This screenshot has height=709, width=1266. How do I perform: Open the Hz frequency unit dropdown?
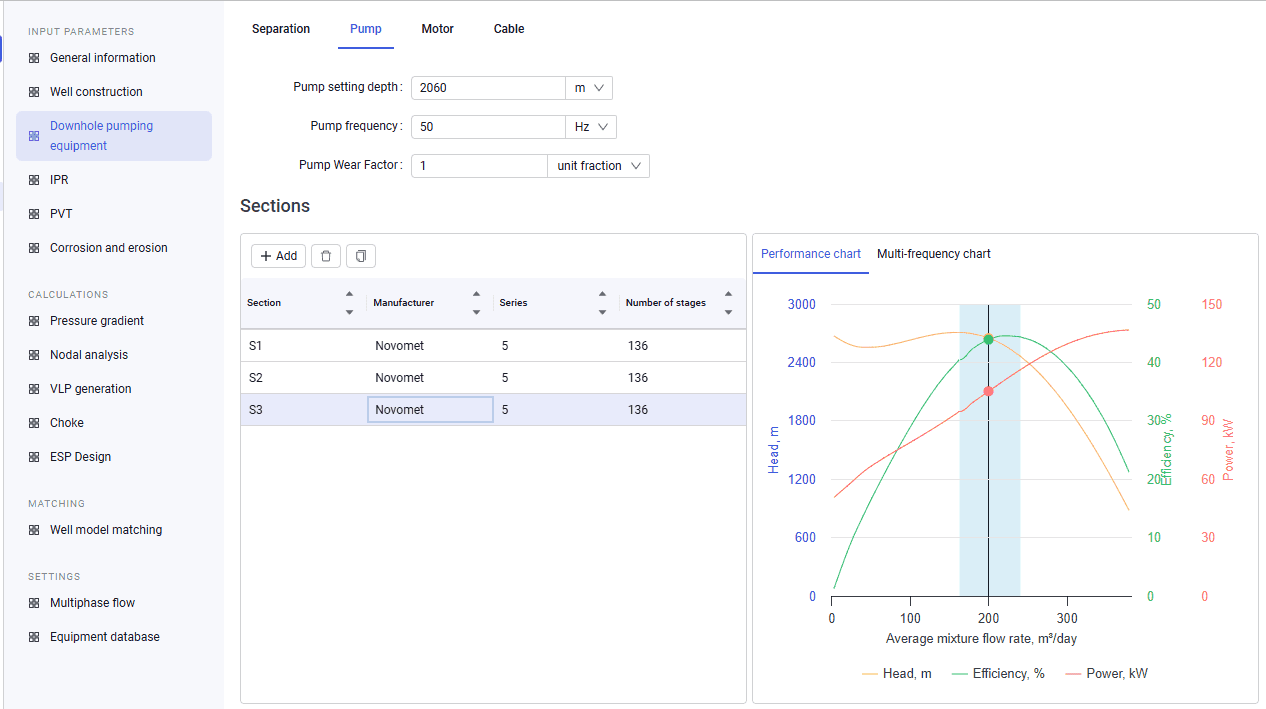point(591,127)
